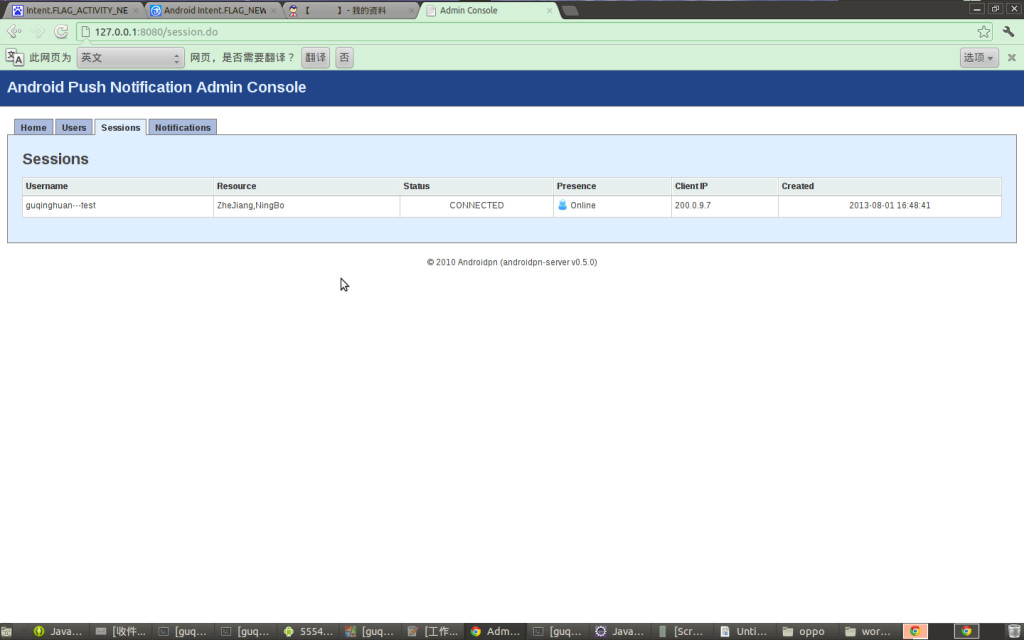Select the Sessions tab
Viewport: 1024px width, 640px height.
point(120,127)
